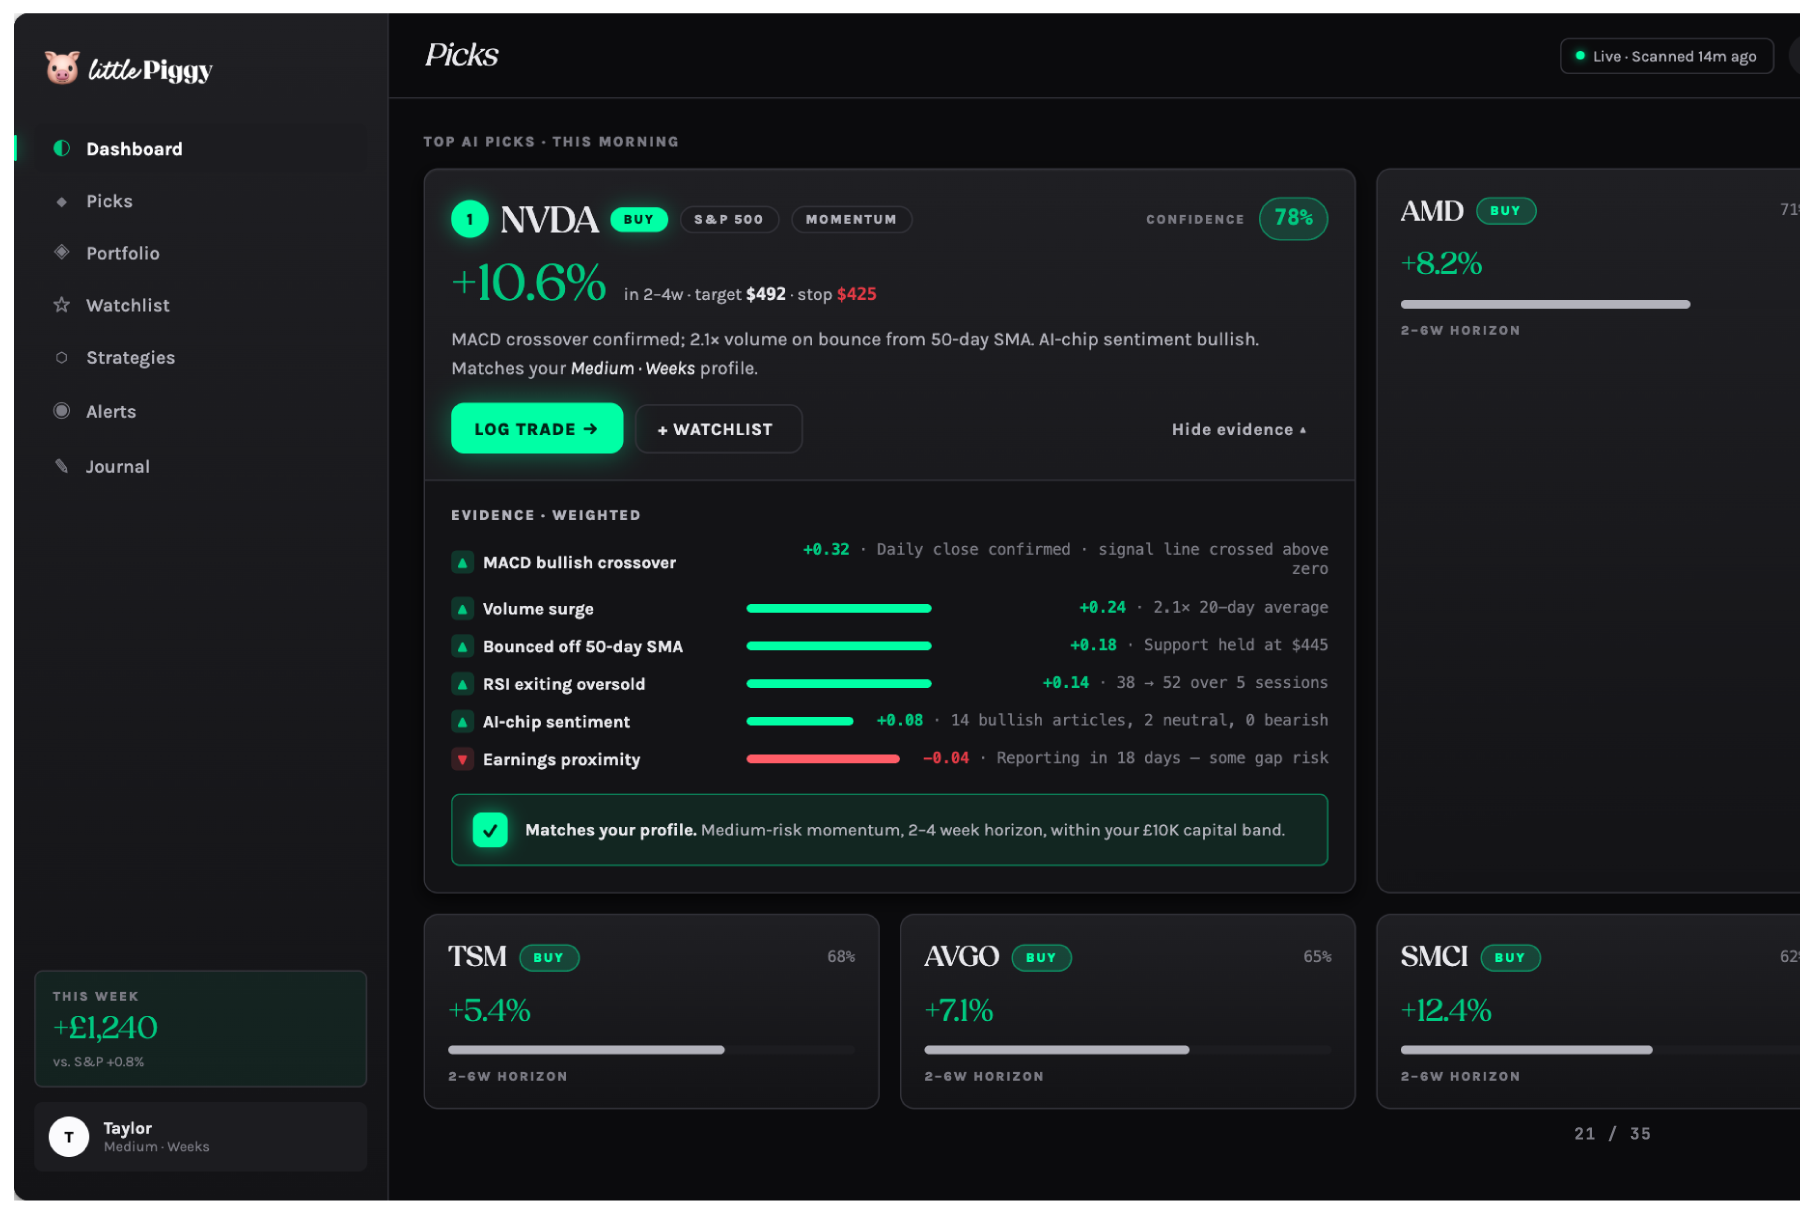The height and width of the screenshot is (1214, 1800).
Task: Click the S&P 500 tag on NVDA
Action: pyautogui.click(x=729, y=219)
